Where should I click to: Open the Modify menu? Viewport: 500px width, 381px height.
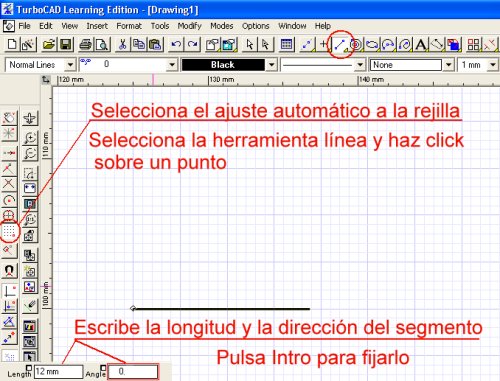(x=189, y=26)
